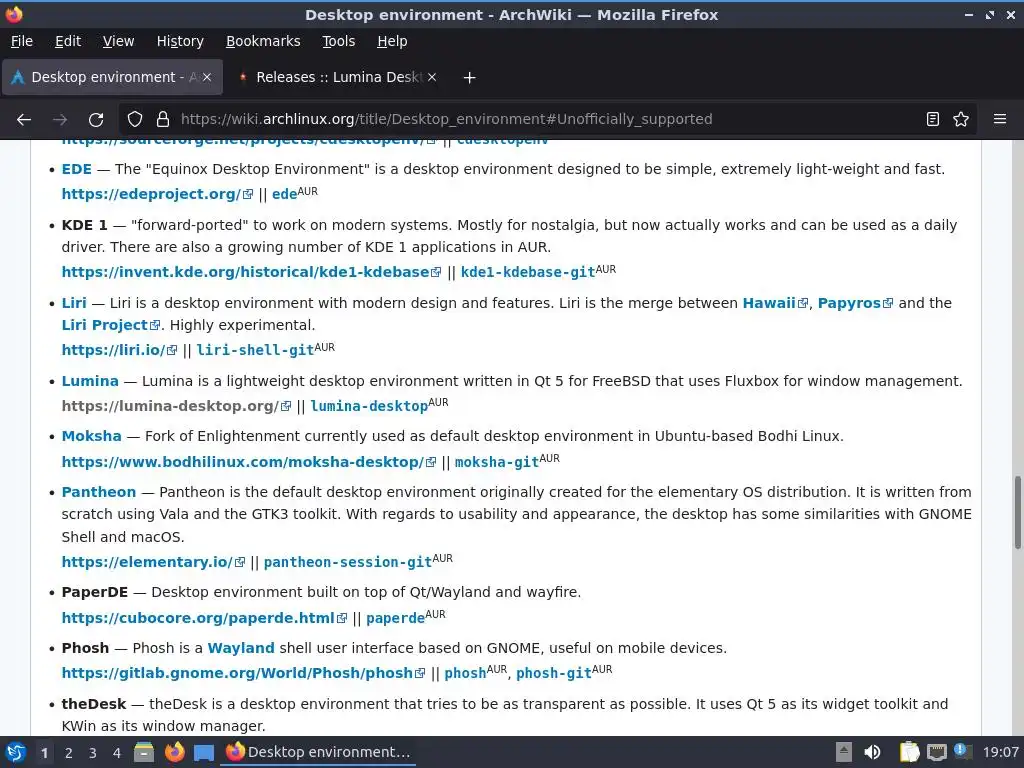Click the clock showing 19:07
Viewport: 1024px width, 768px height.
[x=1000, y=752]
